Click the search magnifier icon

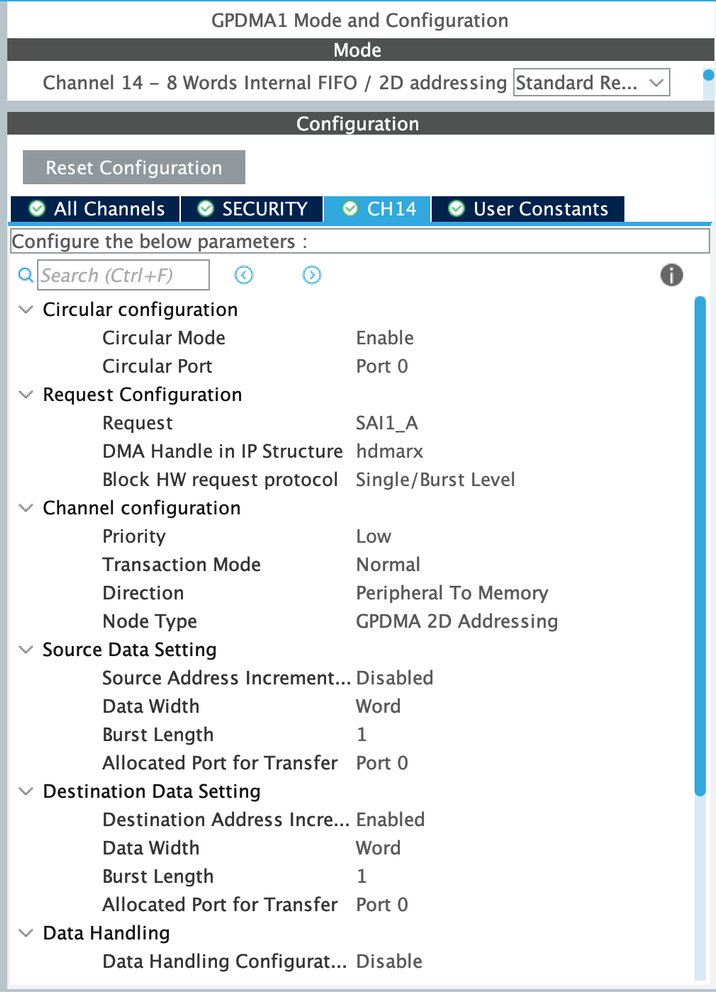click(x=24, y=275)
